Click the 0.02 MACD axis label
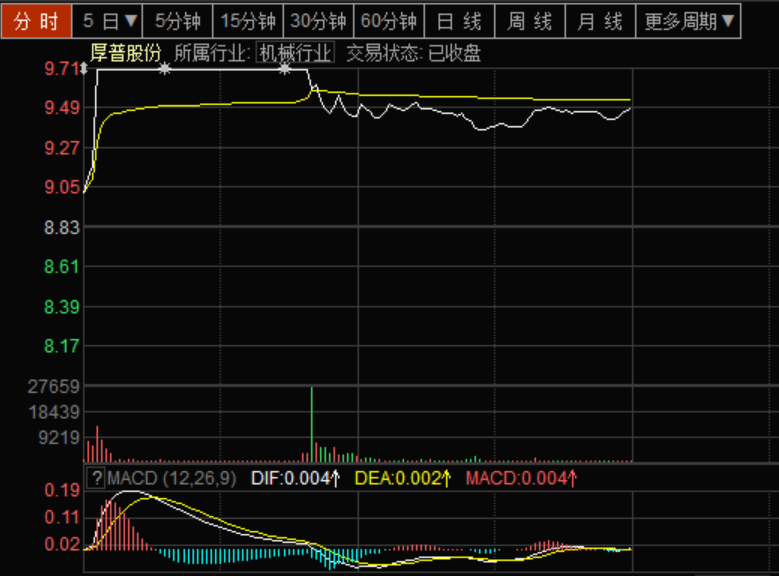 (62, 544)
